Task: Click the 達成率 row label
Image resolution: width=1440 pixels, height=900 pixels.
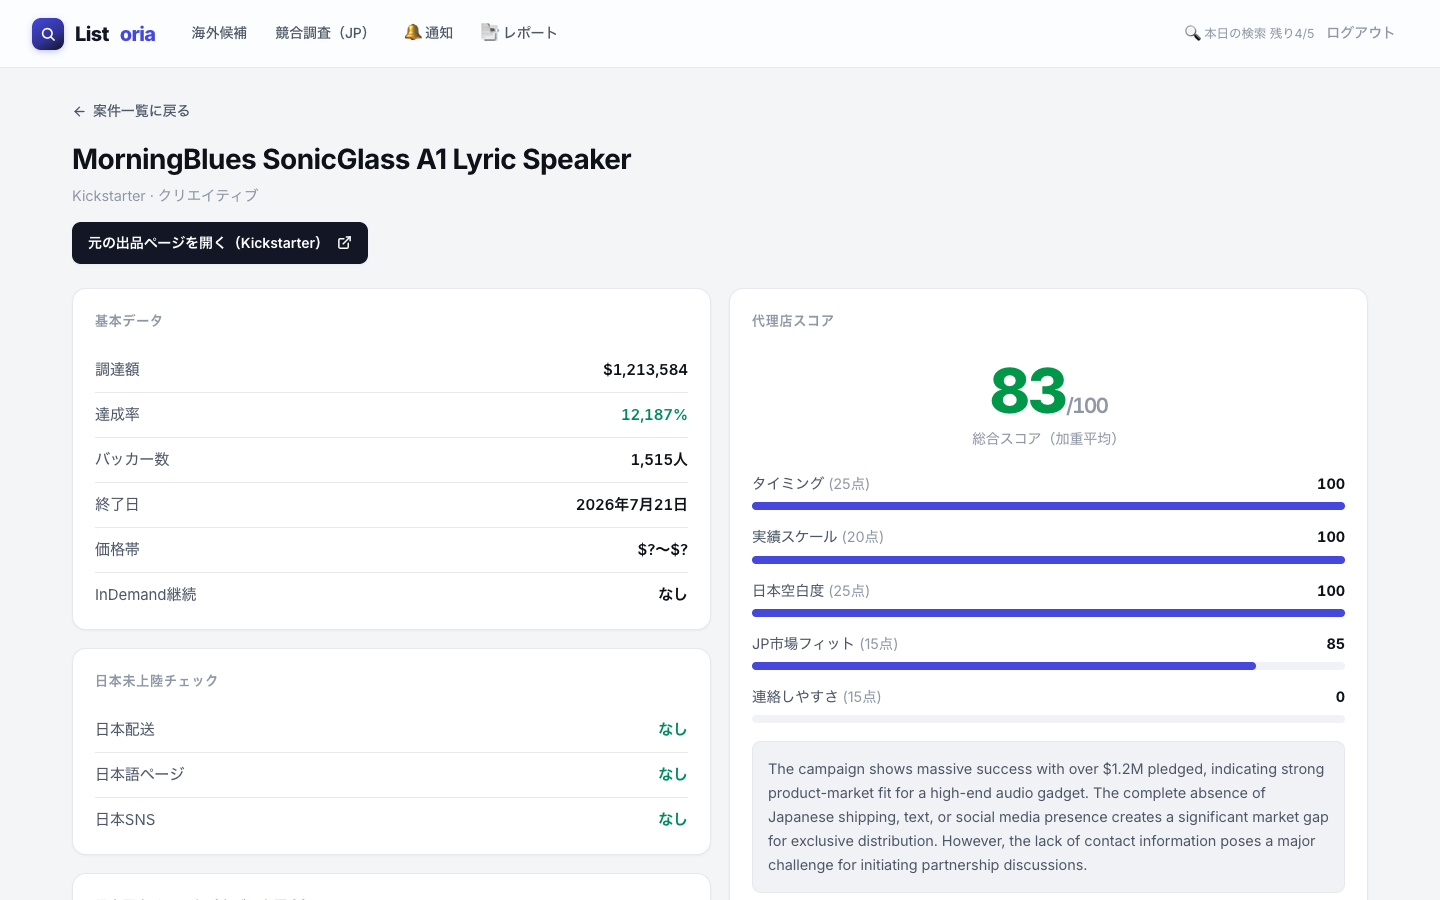Action: pyautogui.click(x=117, y=415)
